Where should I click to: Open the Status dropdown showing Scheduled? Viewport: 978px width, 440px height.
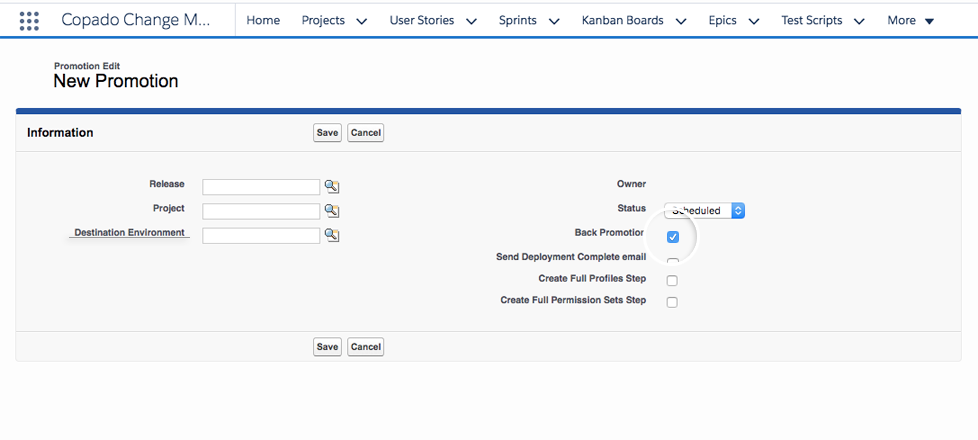[x=704, y=211]
